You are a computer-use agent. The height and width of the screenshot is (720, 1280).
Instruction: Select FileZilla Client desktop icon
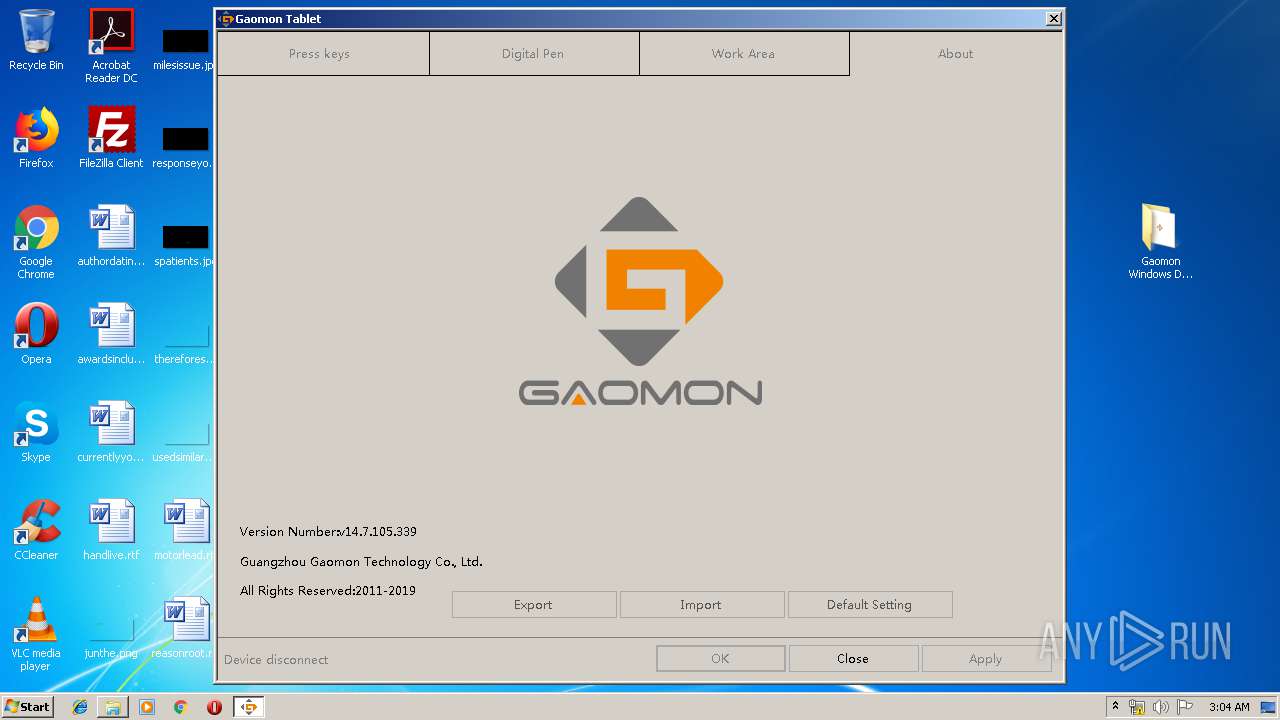[111, 138]
